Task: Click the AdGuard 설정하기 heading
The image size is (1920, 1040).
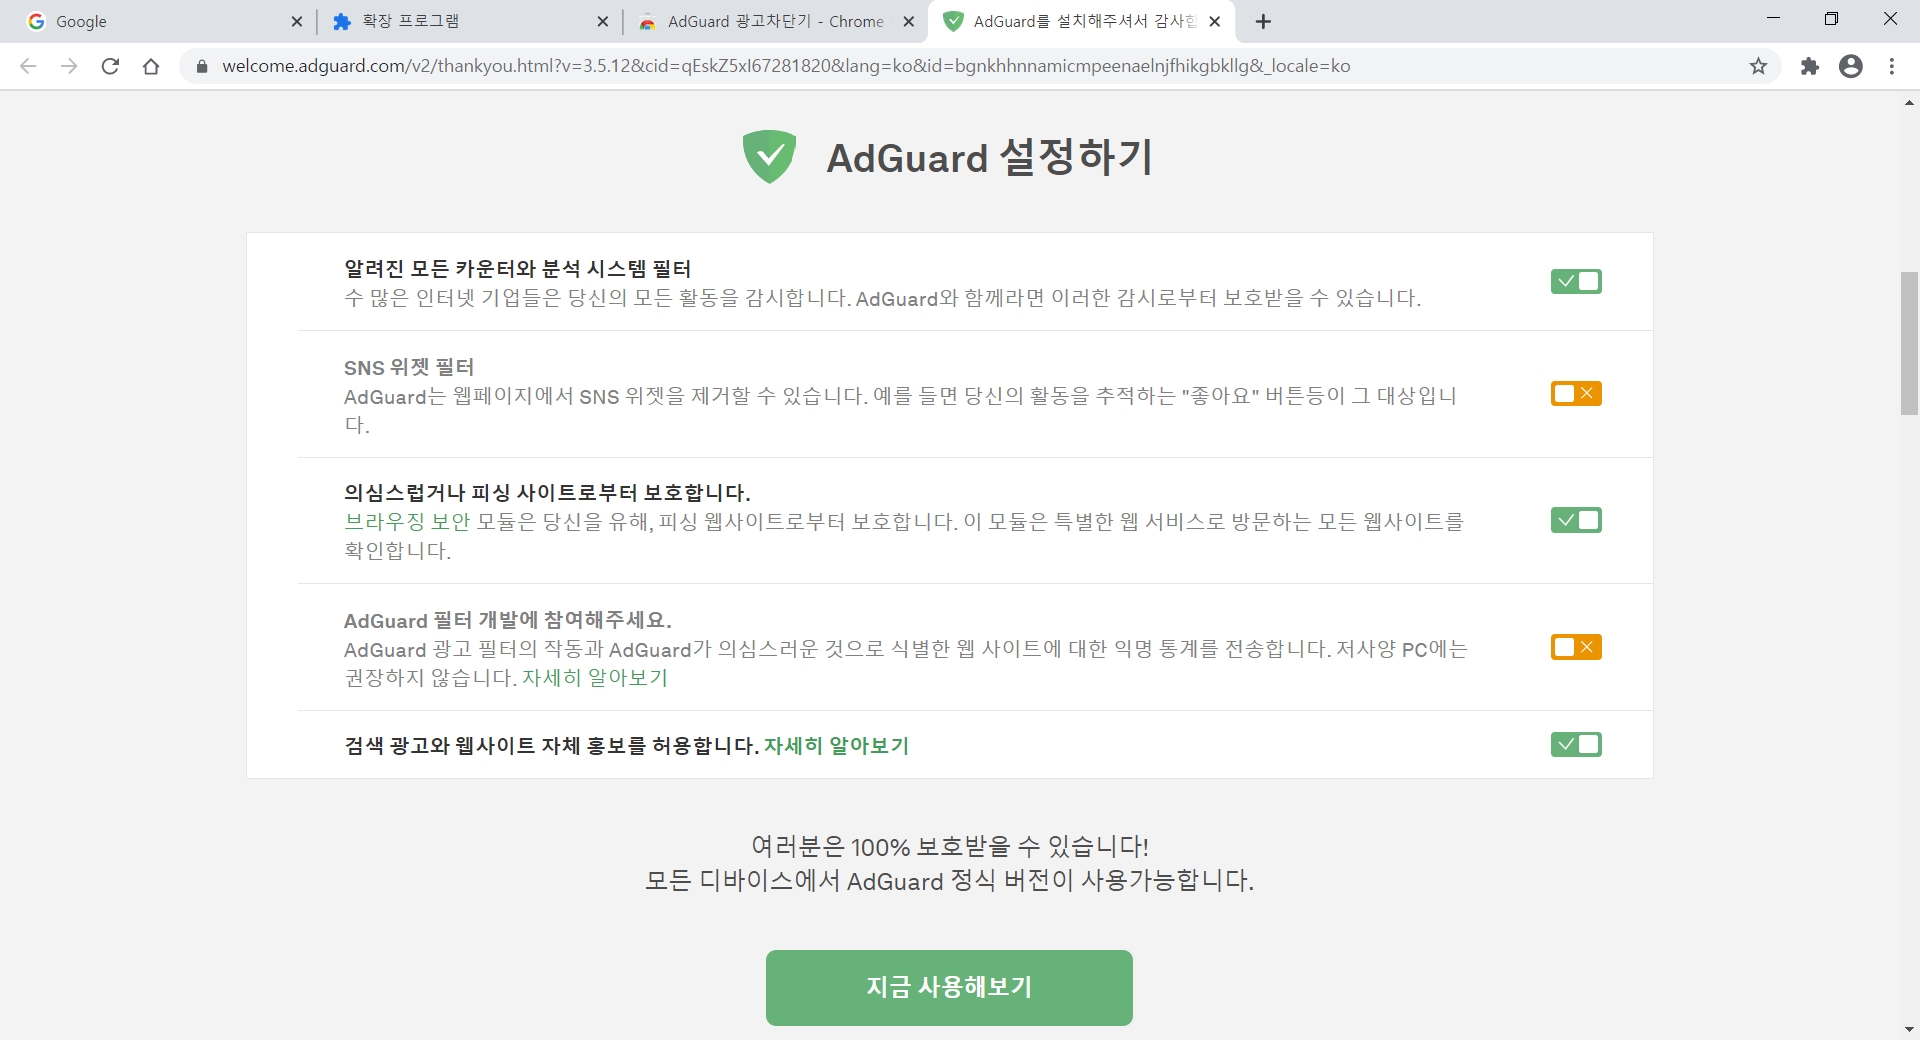Action: click(x=990, y=158)
